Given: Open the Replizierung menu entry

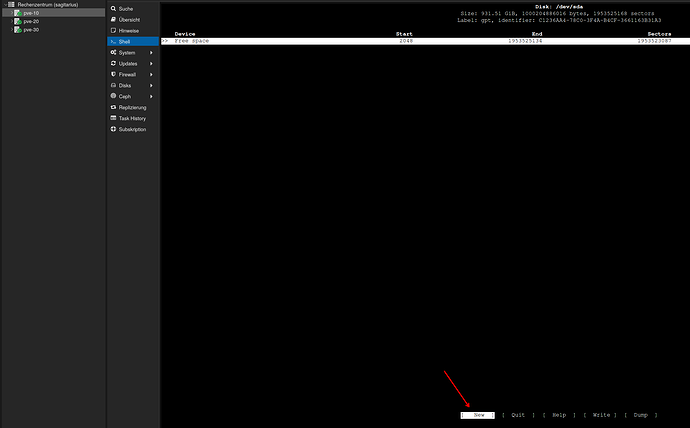Looking at the screenshot, I should click(133, 107).
